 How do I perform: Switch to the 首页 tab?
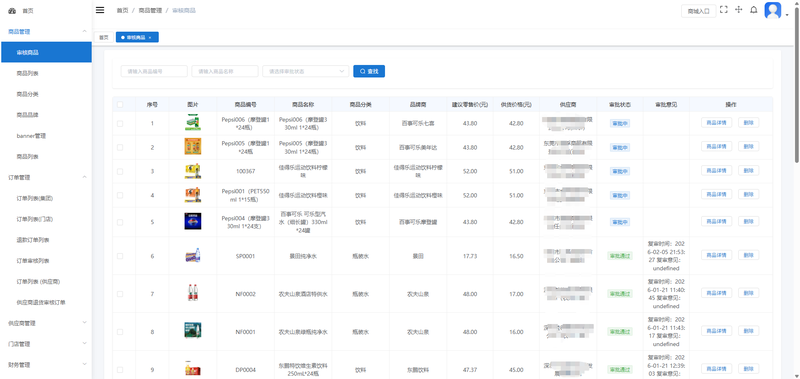104,37
